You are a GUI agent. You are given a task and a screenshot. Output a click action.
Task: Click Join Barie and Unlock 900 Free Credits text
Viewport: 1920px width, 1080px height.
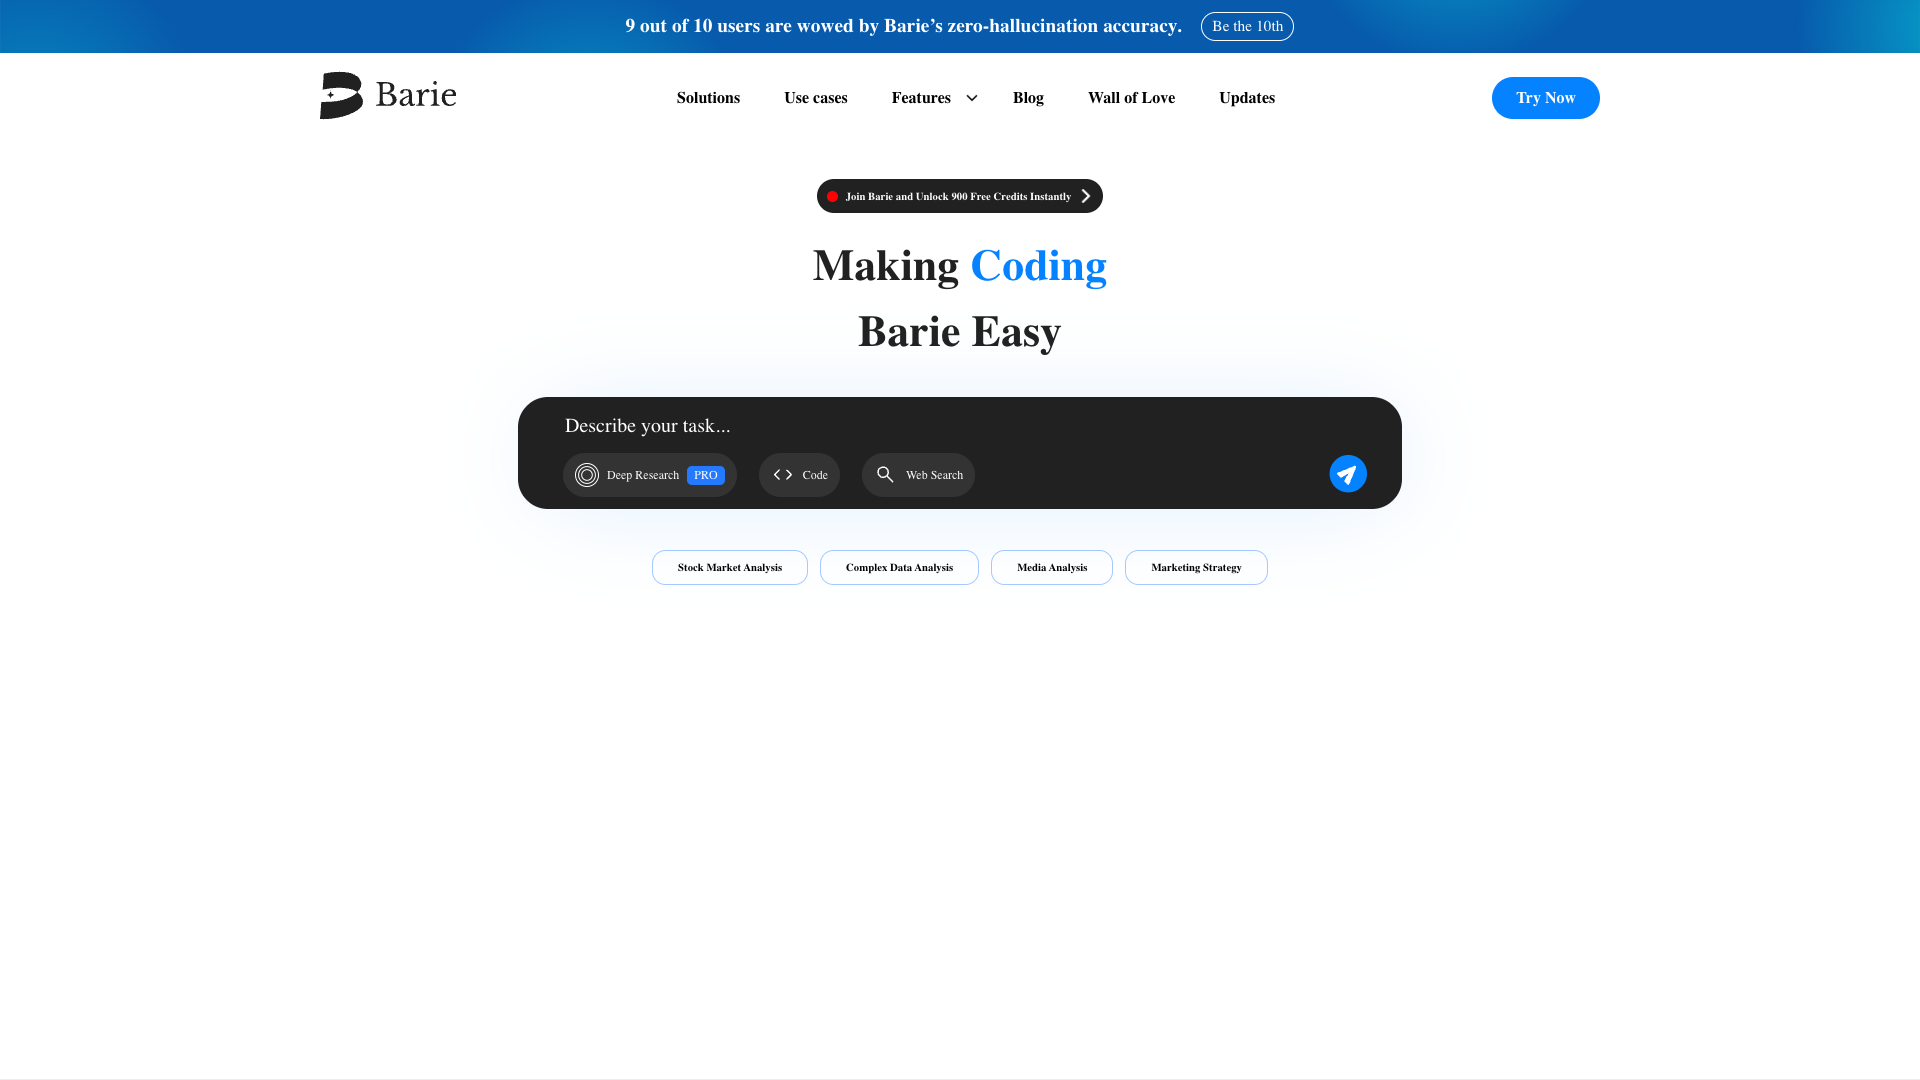click(958, 196)
